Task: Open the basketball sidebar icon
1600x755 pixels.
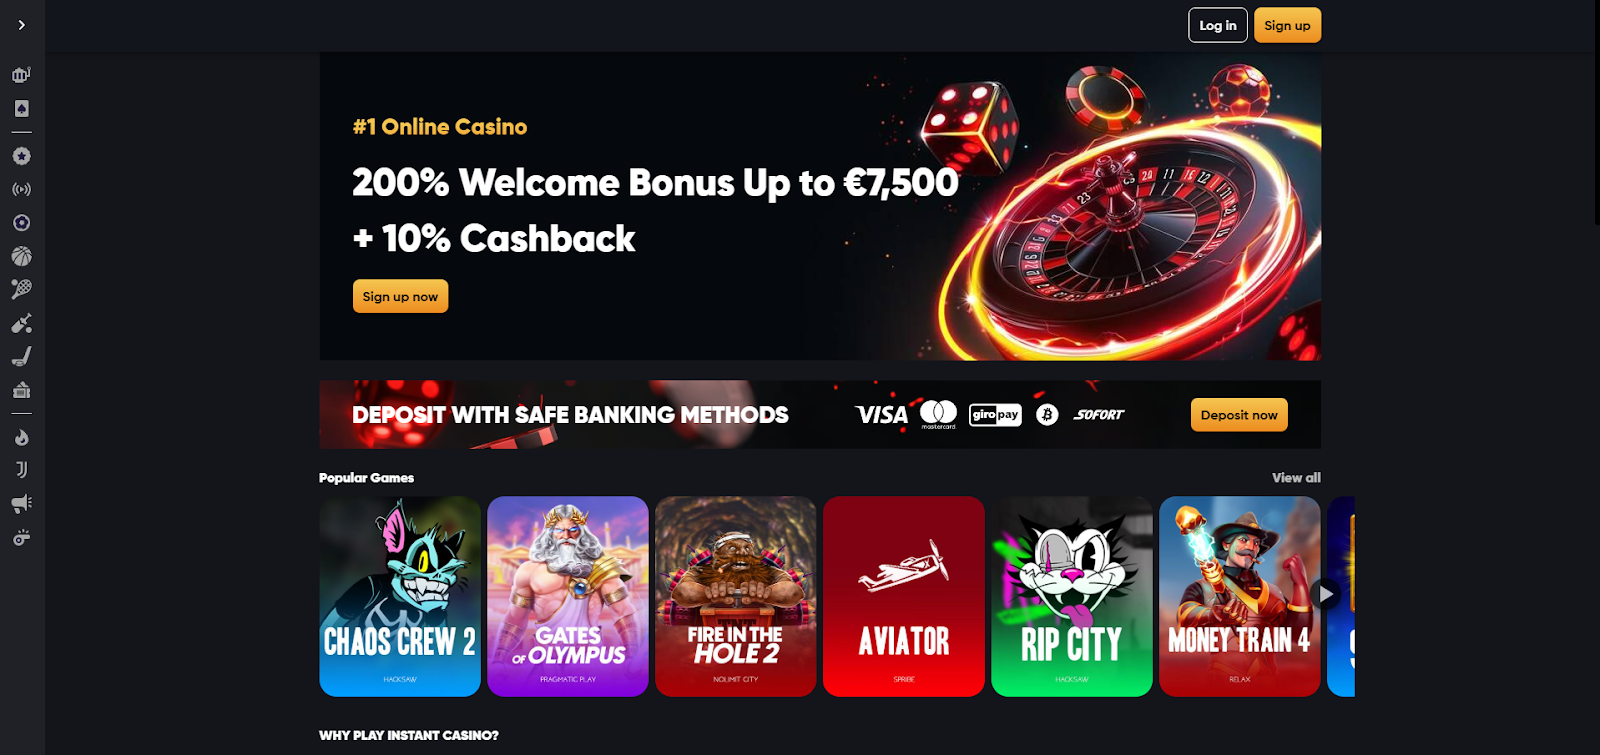Action: point(21,256)
